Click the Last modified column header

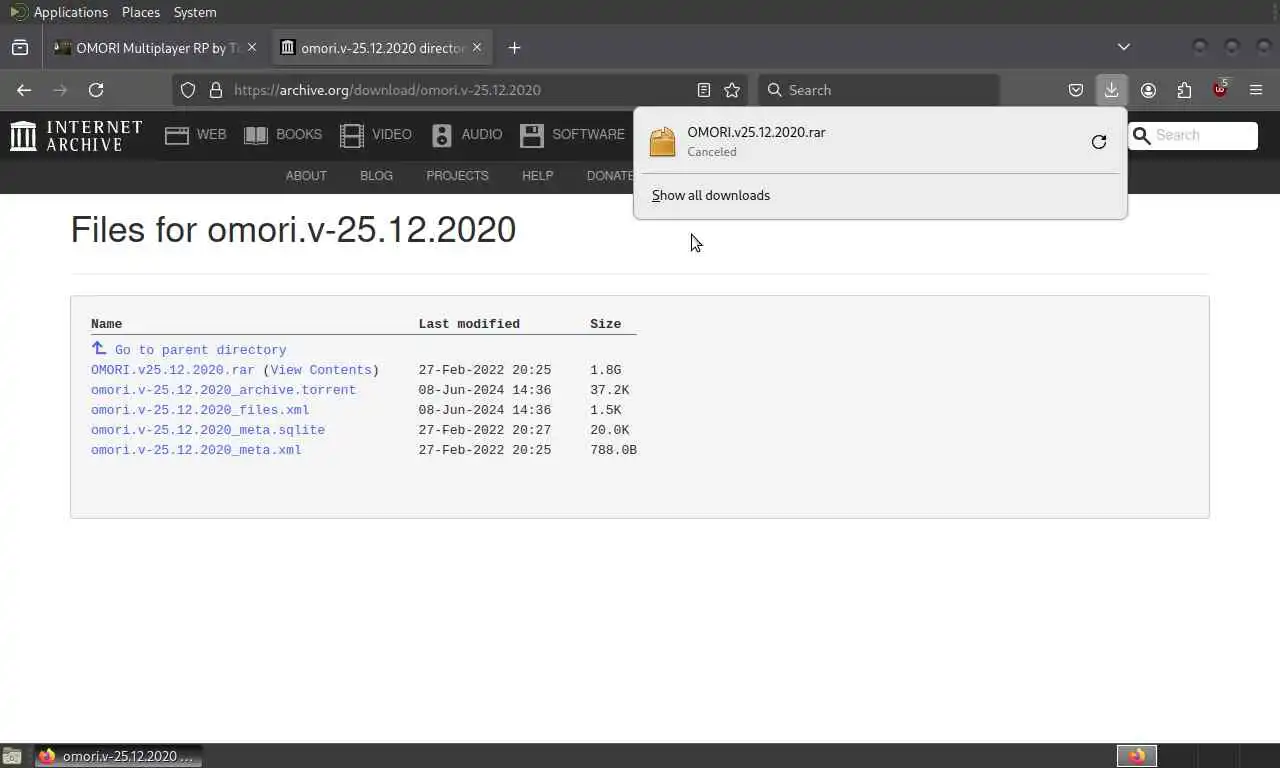pyautogui.click(x=469, y=324)
